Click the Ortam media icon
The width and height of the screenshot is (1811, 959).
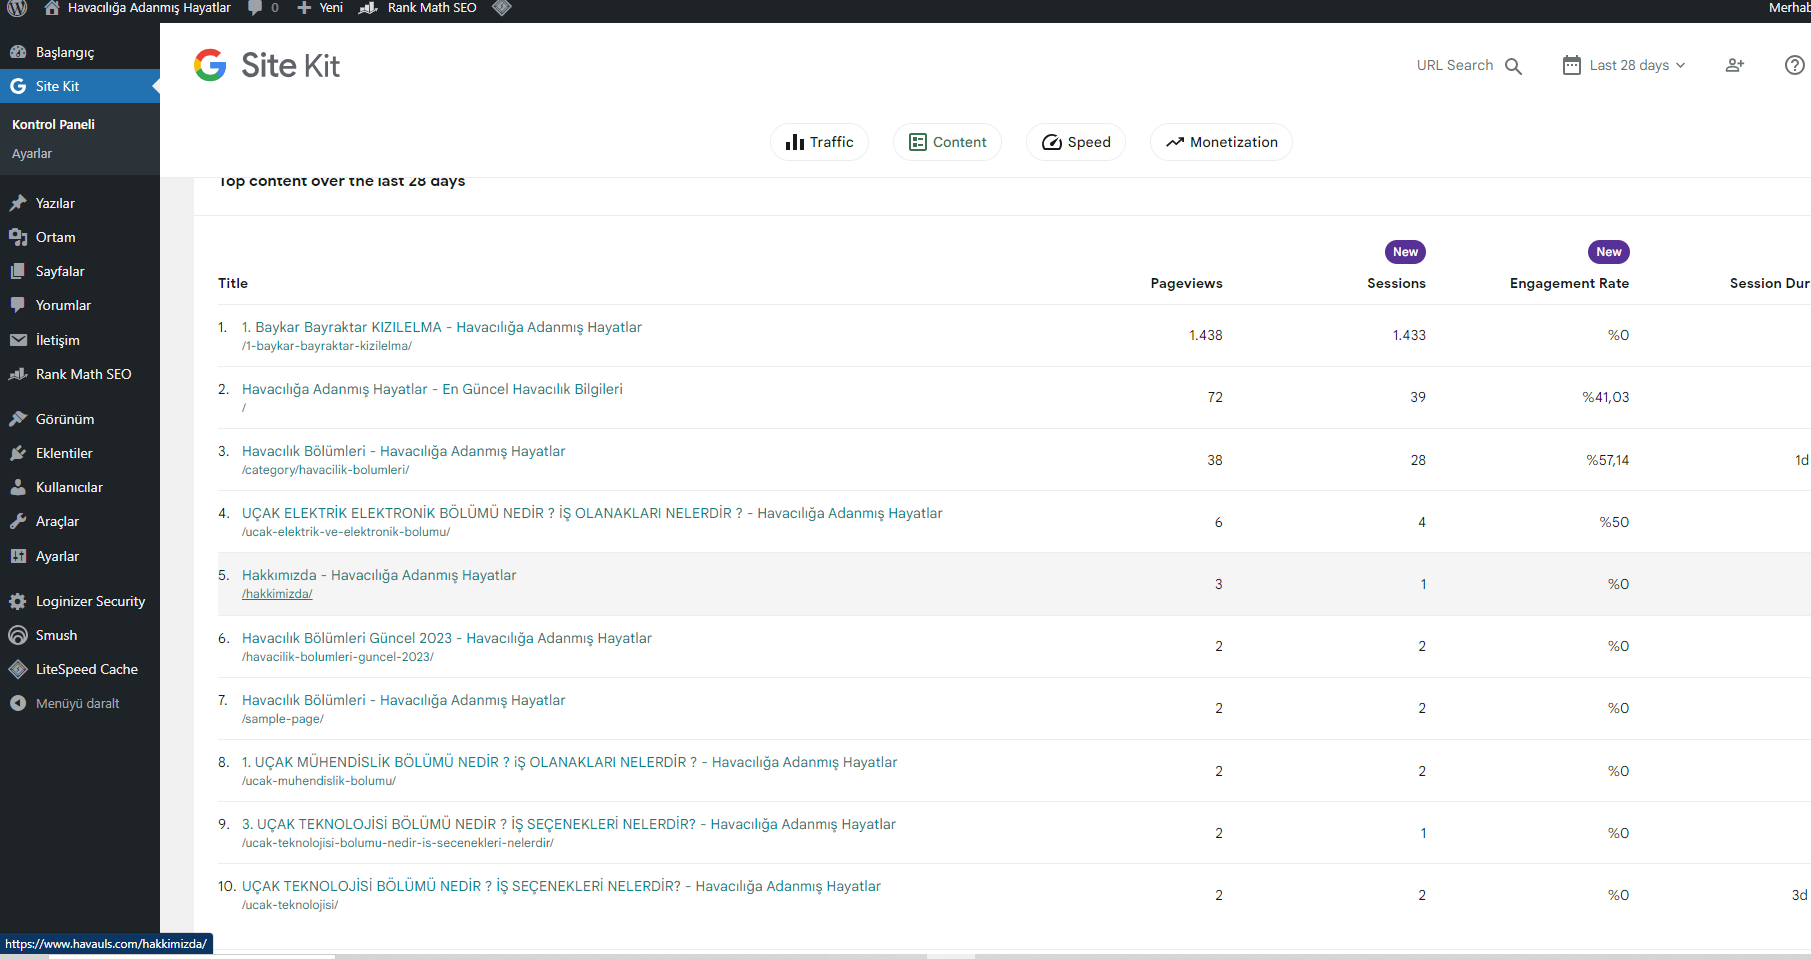(x=18, y=237)
